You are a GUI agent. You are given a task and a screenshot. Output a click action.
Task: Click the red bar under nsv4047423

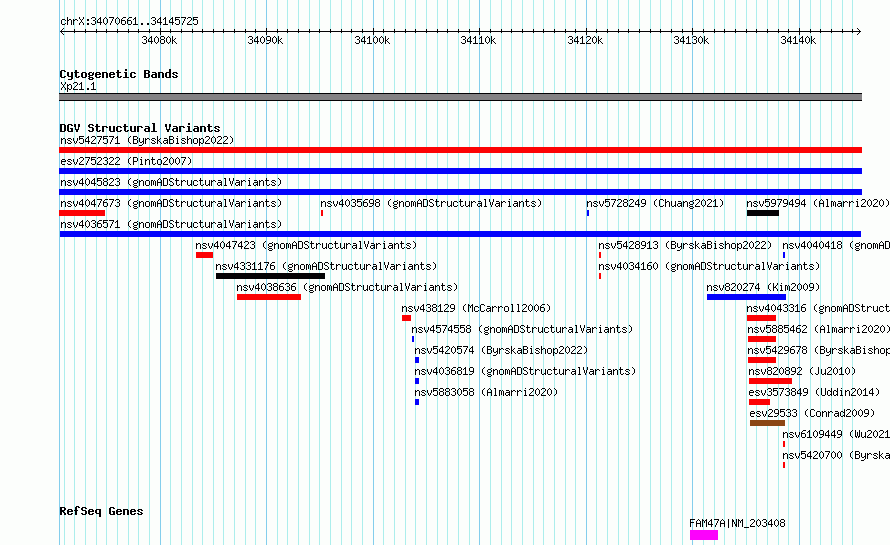(x=204, y=255)
